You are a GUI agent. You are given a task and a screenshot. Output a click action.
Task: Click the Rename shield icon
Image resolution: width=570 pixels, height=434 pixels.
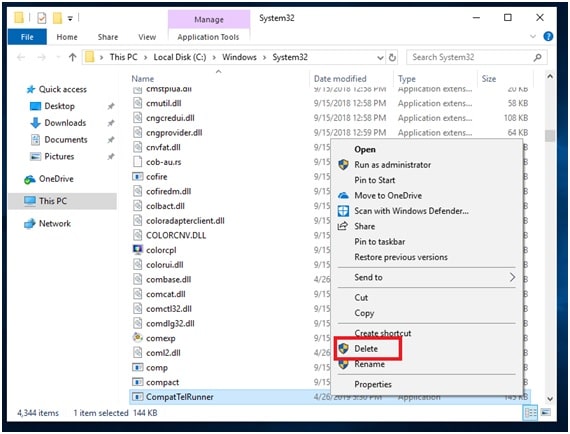[343, 364]
